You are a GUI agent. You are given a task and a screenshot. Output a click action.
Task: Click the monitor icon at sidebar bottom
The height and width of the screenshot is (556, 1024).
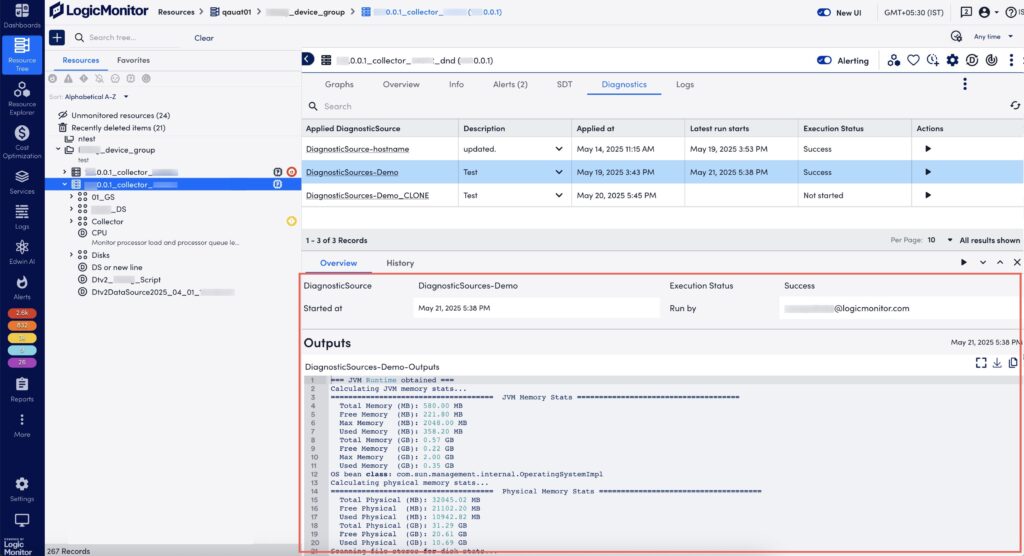pos(22,520)
